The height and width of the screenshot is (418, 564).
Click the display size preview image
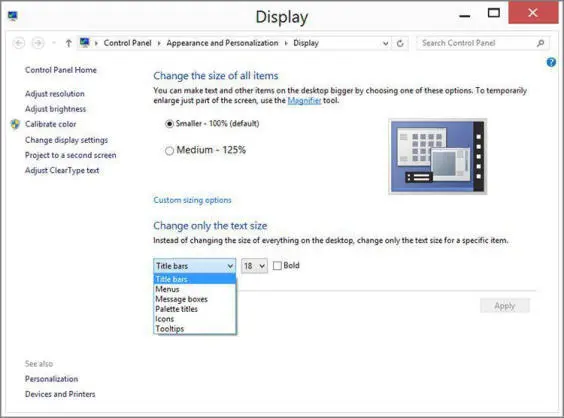click(438, 156)
